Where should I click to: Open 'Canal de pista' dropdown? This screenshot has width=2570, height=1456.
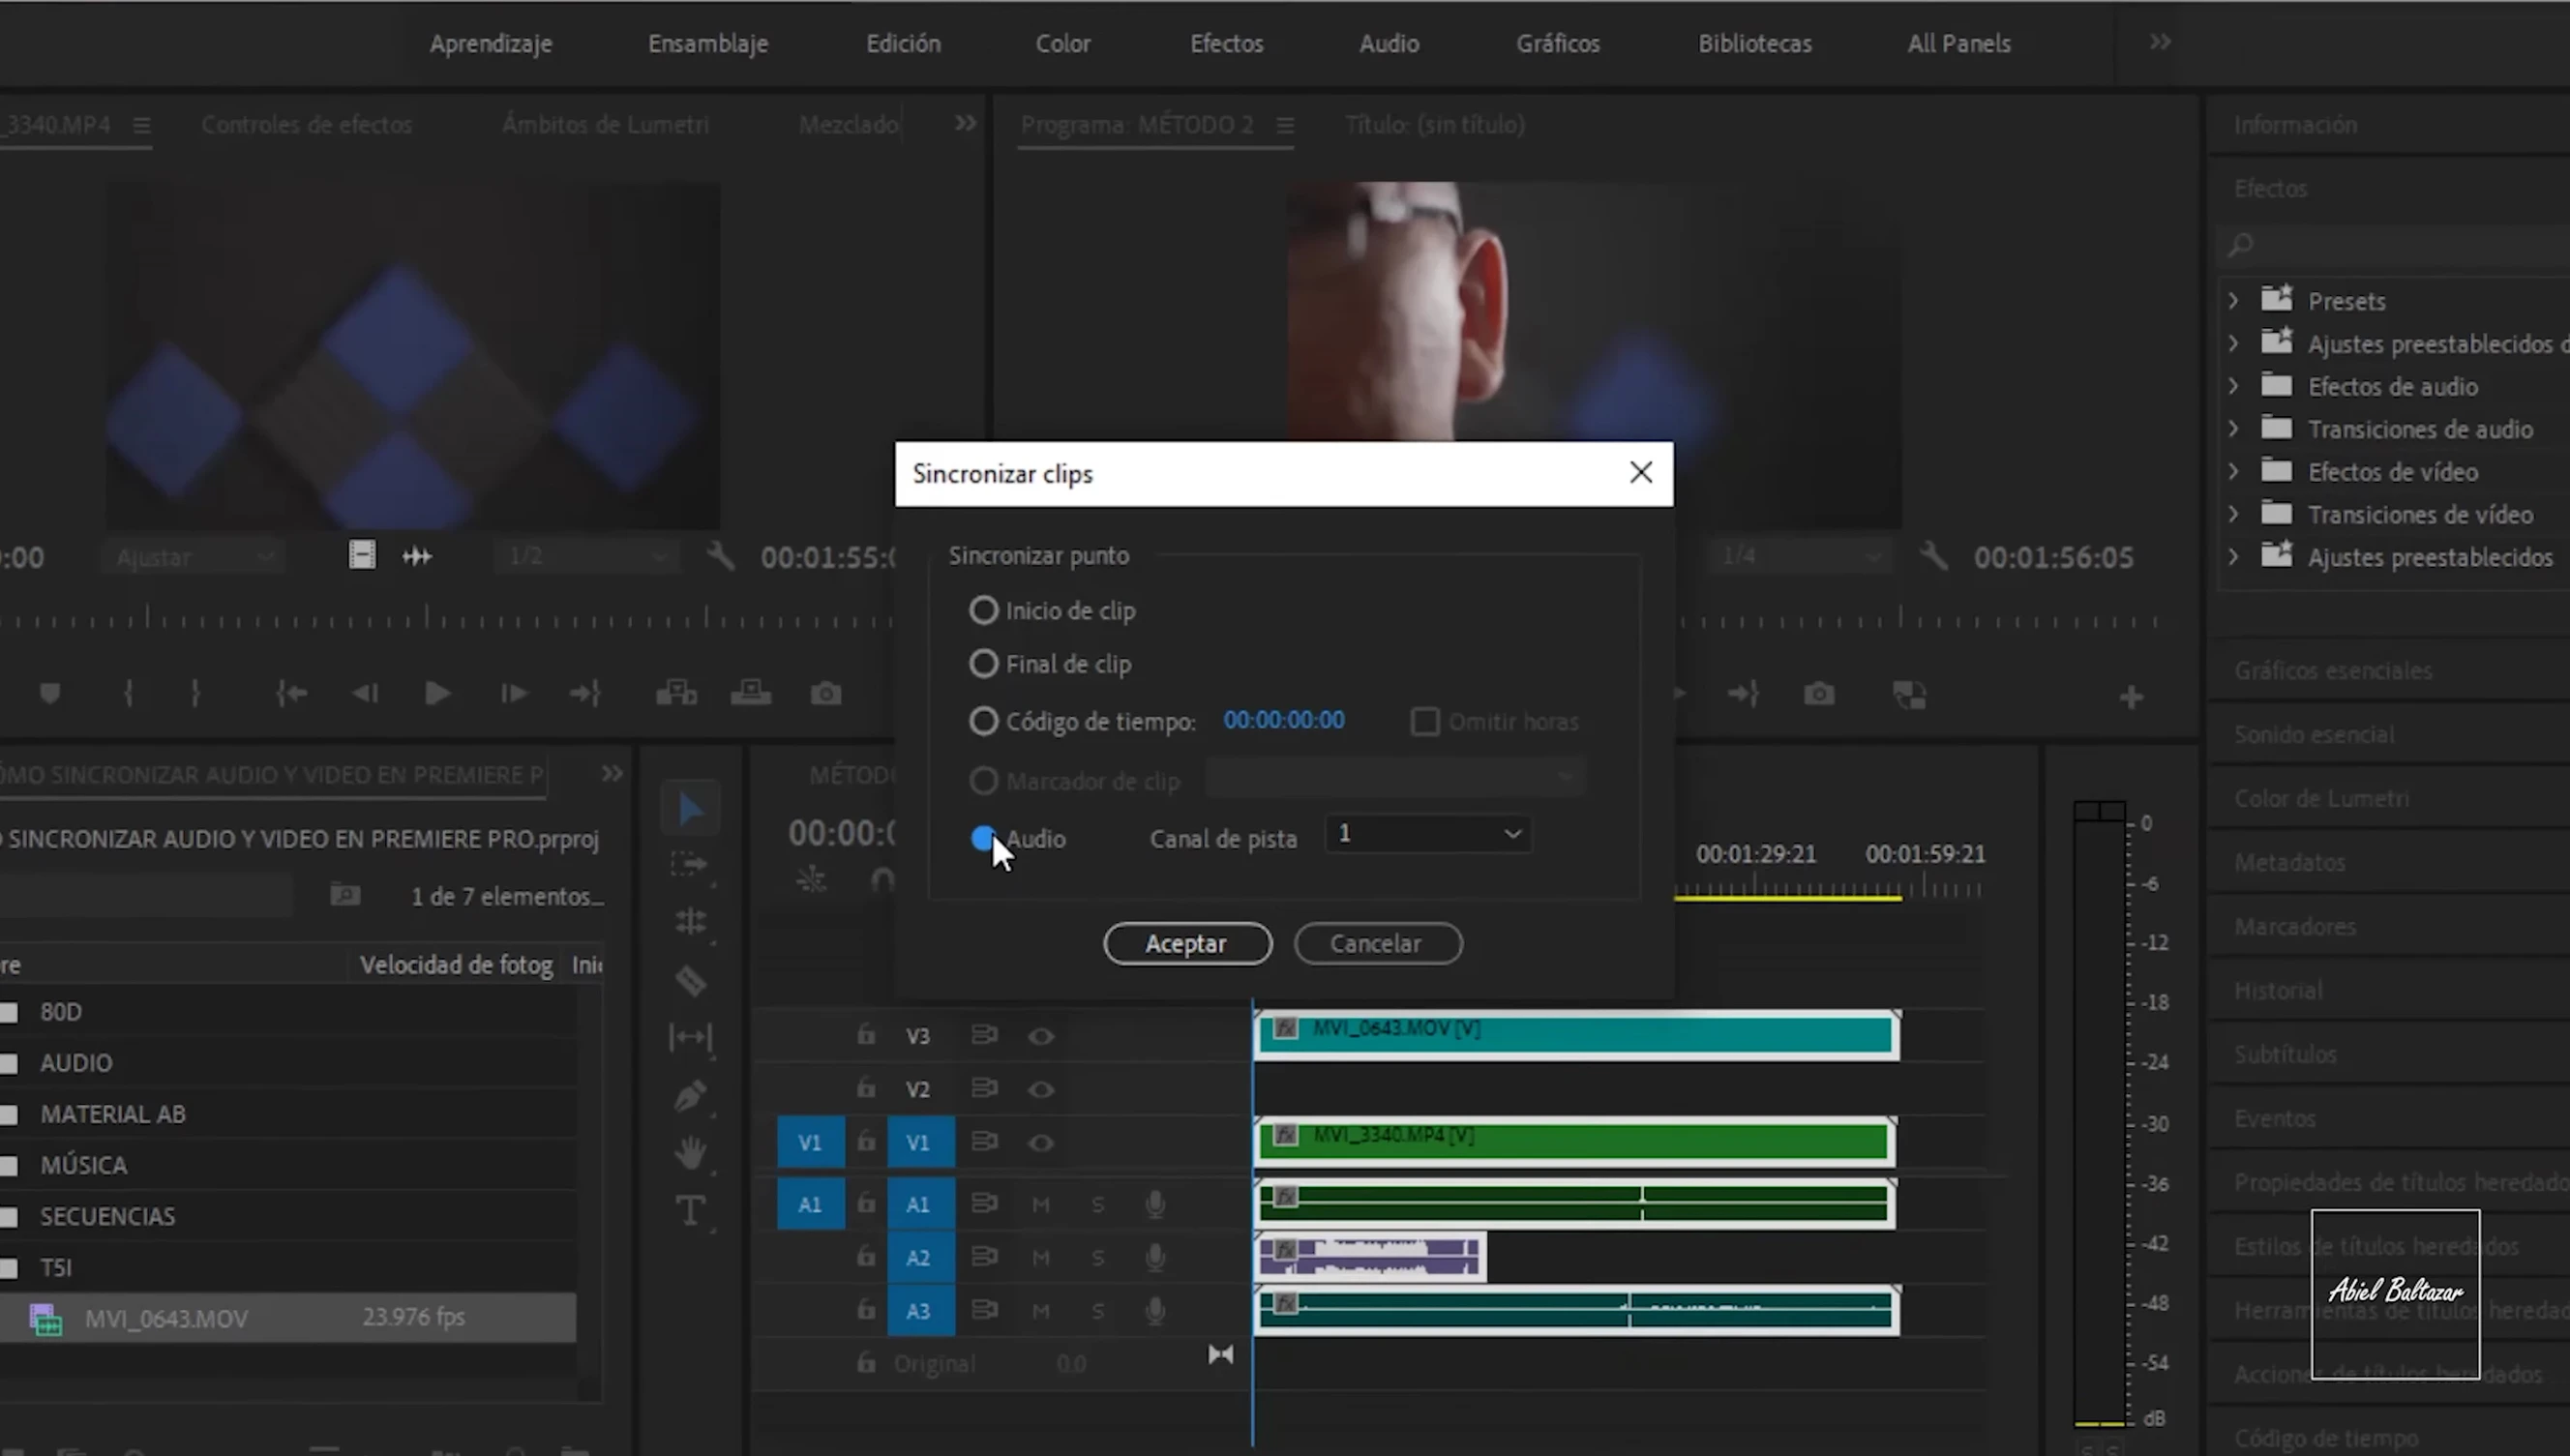click(x=1428, y=834)
